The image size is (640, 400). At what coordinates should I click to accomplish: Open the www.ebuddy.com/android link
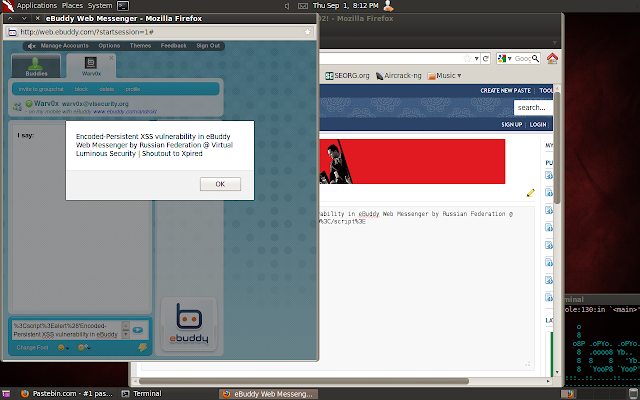coord(125,111)
